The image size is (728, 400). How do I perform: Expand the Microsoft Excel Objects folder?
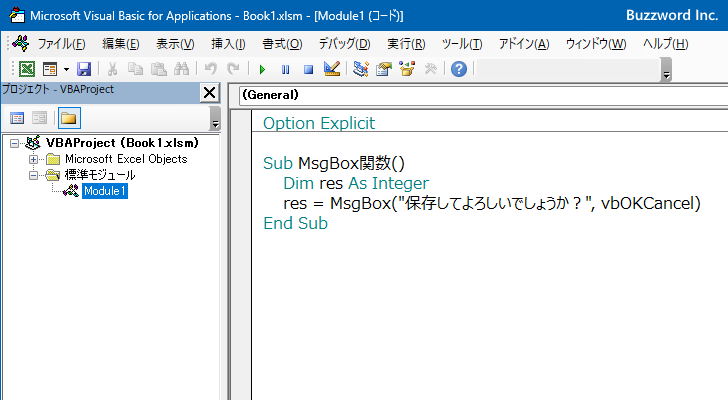point(33,159)
